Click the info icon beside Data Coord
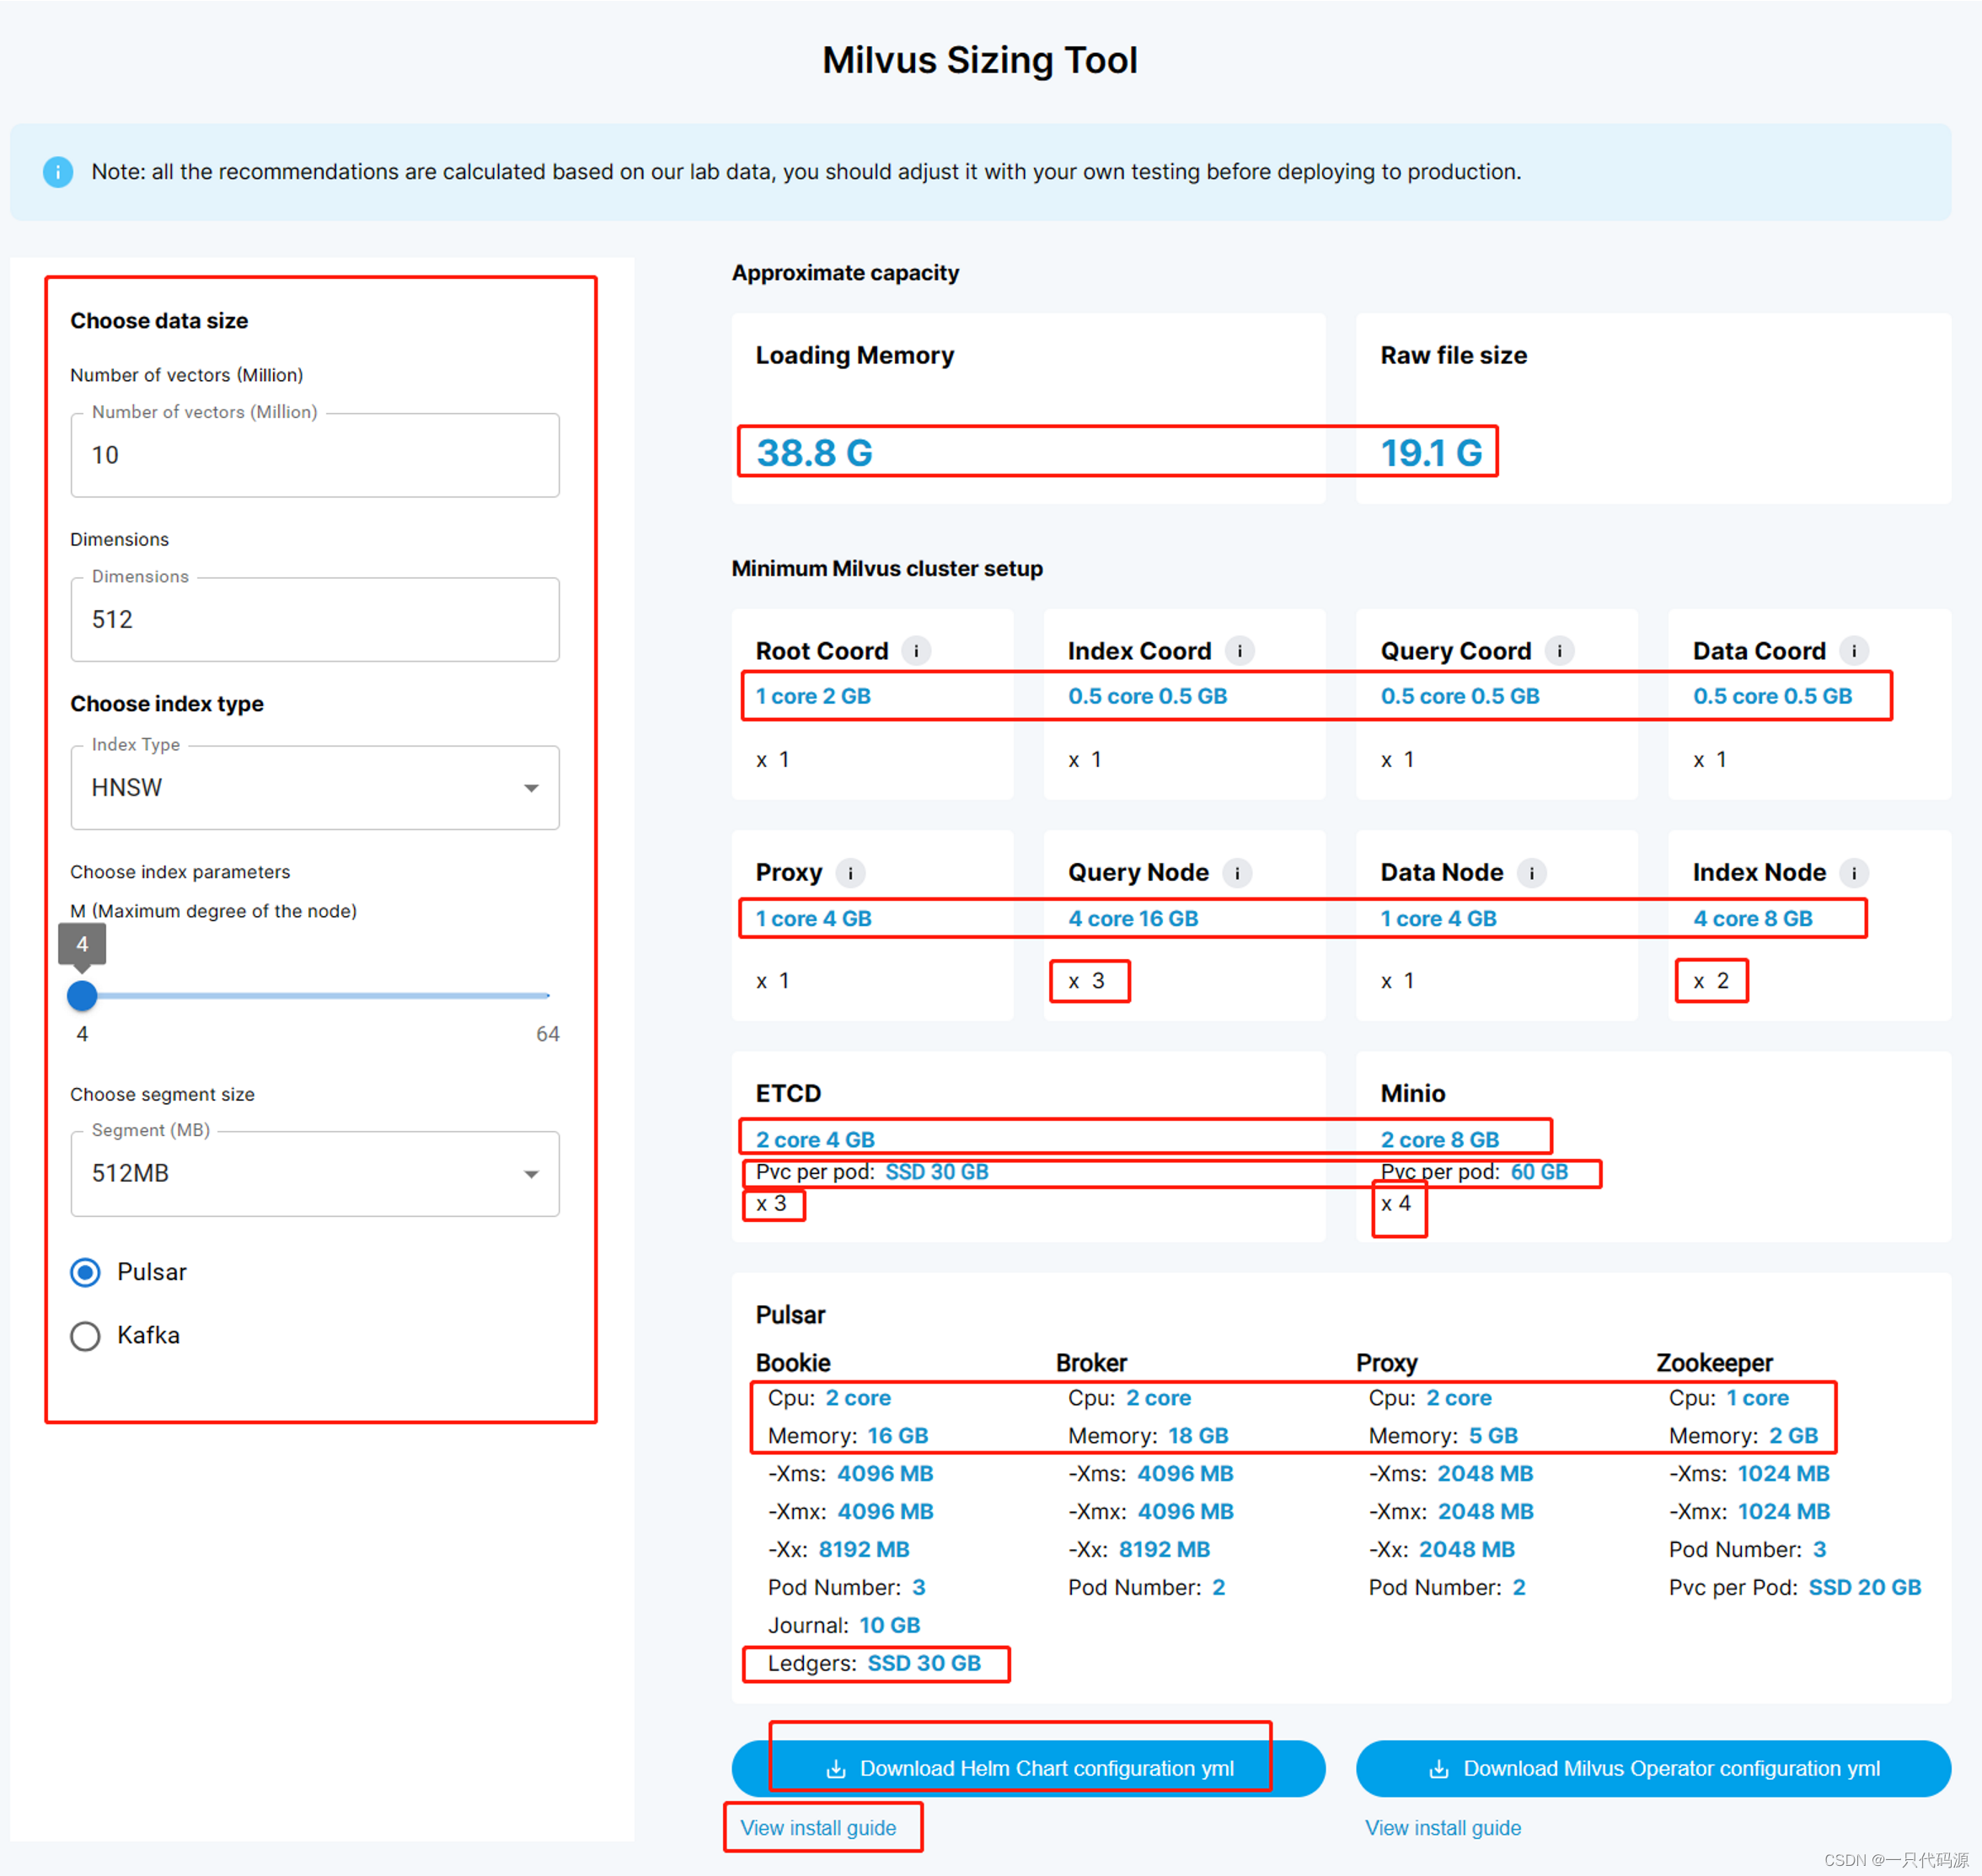The image size is (1982, 1876). pos(1853,651)
